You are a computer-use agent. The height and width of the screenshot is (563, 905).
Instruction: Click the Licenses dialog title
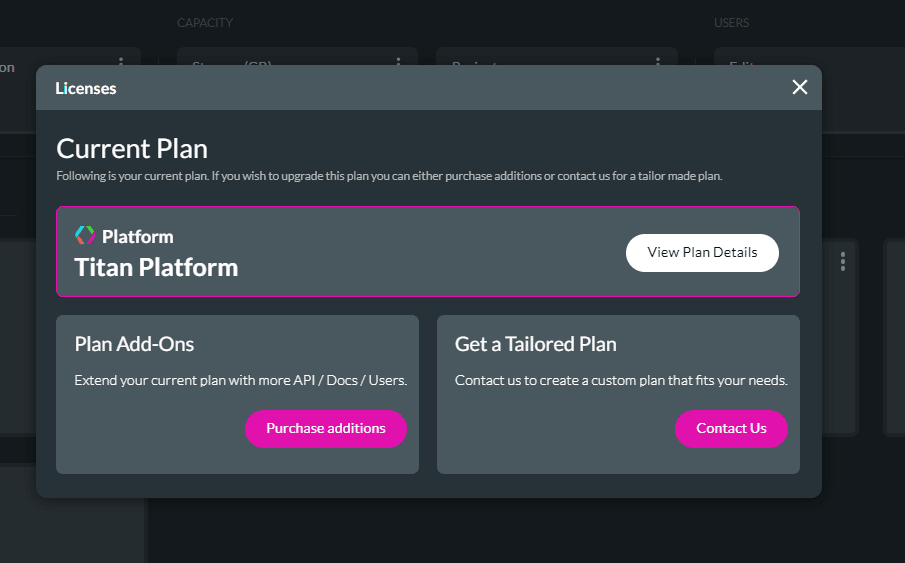click(x=86, y=88)
